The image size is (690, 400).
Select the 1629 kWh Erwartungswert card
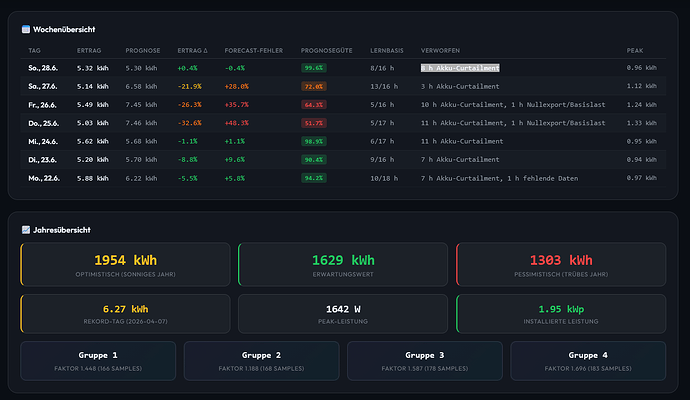click(343, 264)
